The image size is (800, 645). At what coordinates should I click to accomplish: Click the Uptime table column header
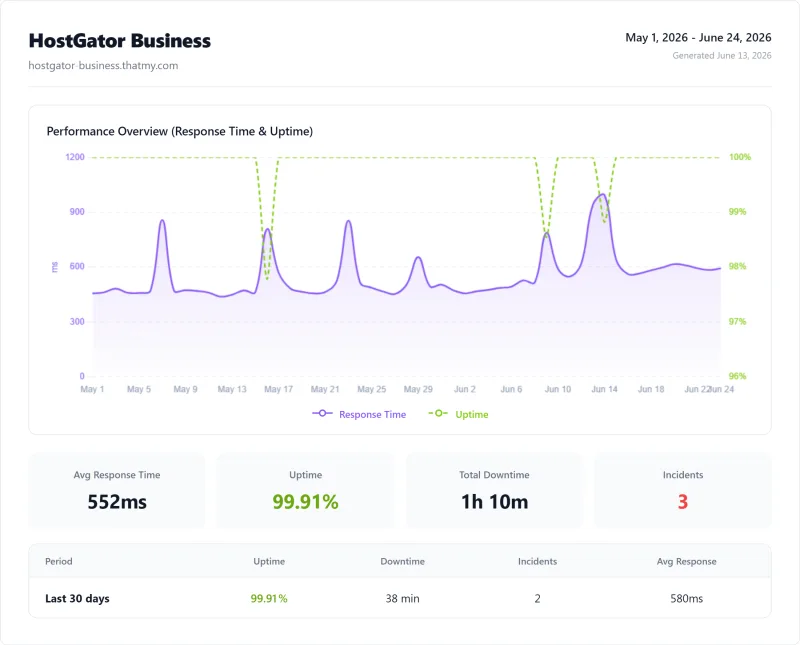pyautogui.click(x=269, y=561)
